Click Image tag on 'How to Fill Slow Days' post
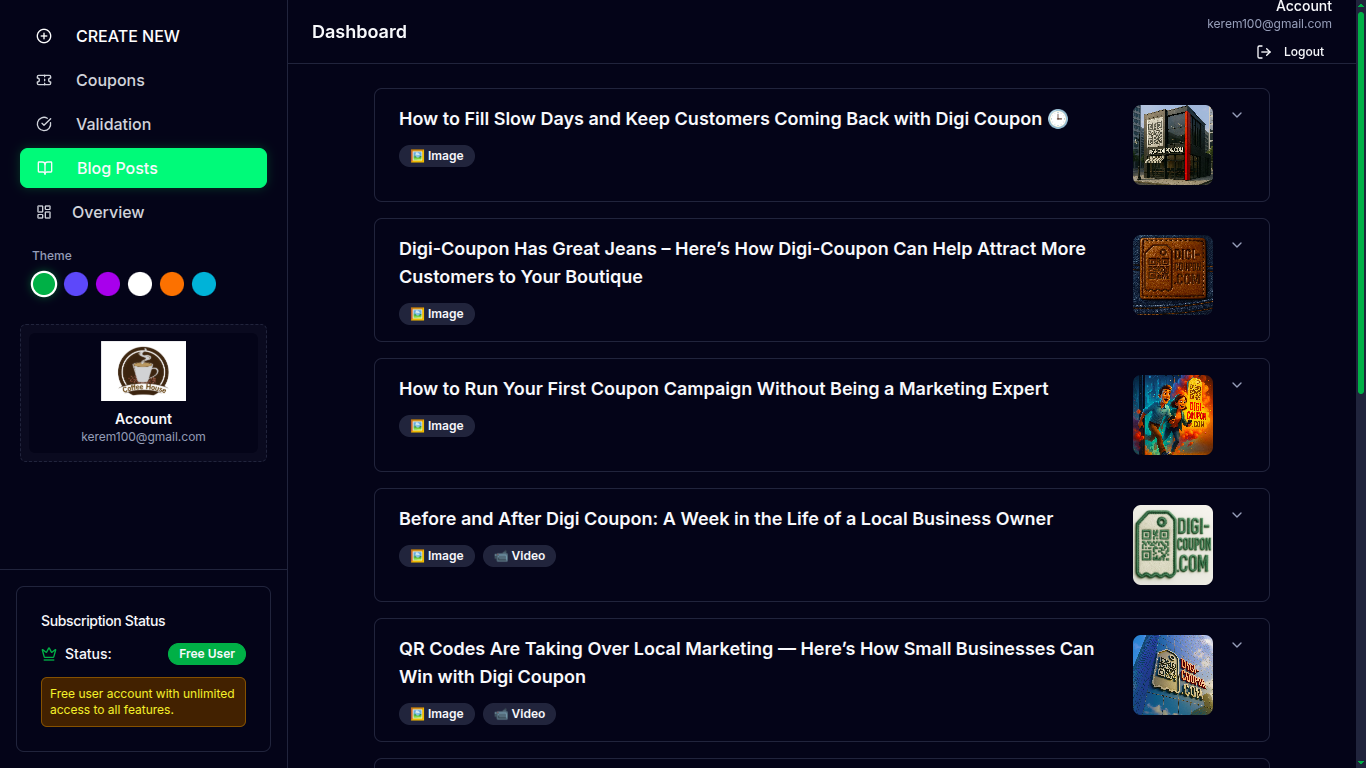The image size is (1366, 768). pyautogui.click(x=437, y=156)
